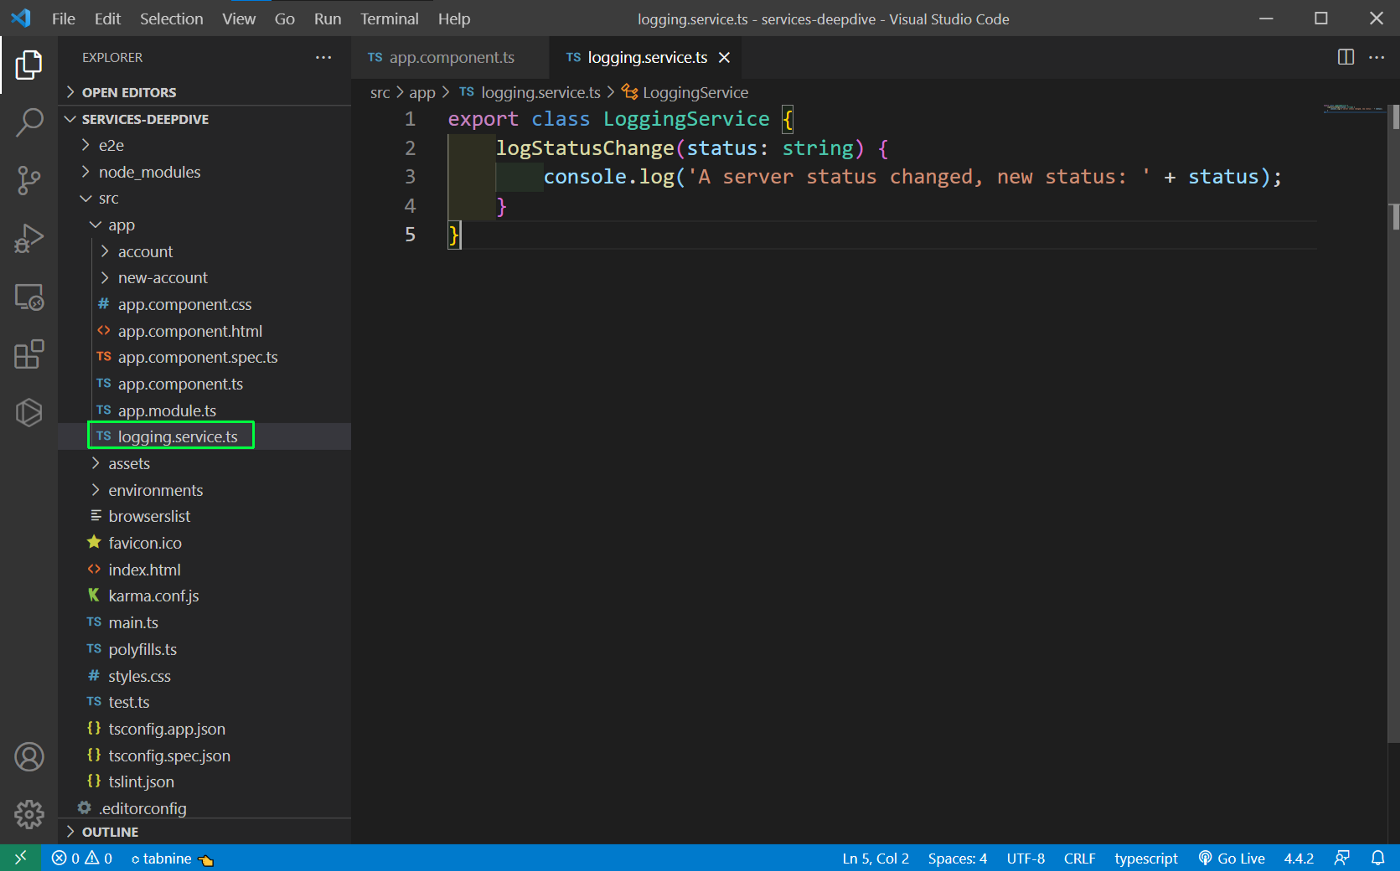This screenshot has height=871, width=1400.
Task: Open the Terminal menu
Action: [389, 18]
